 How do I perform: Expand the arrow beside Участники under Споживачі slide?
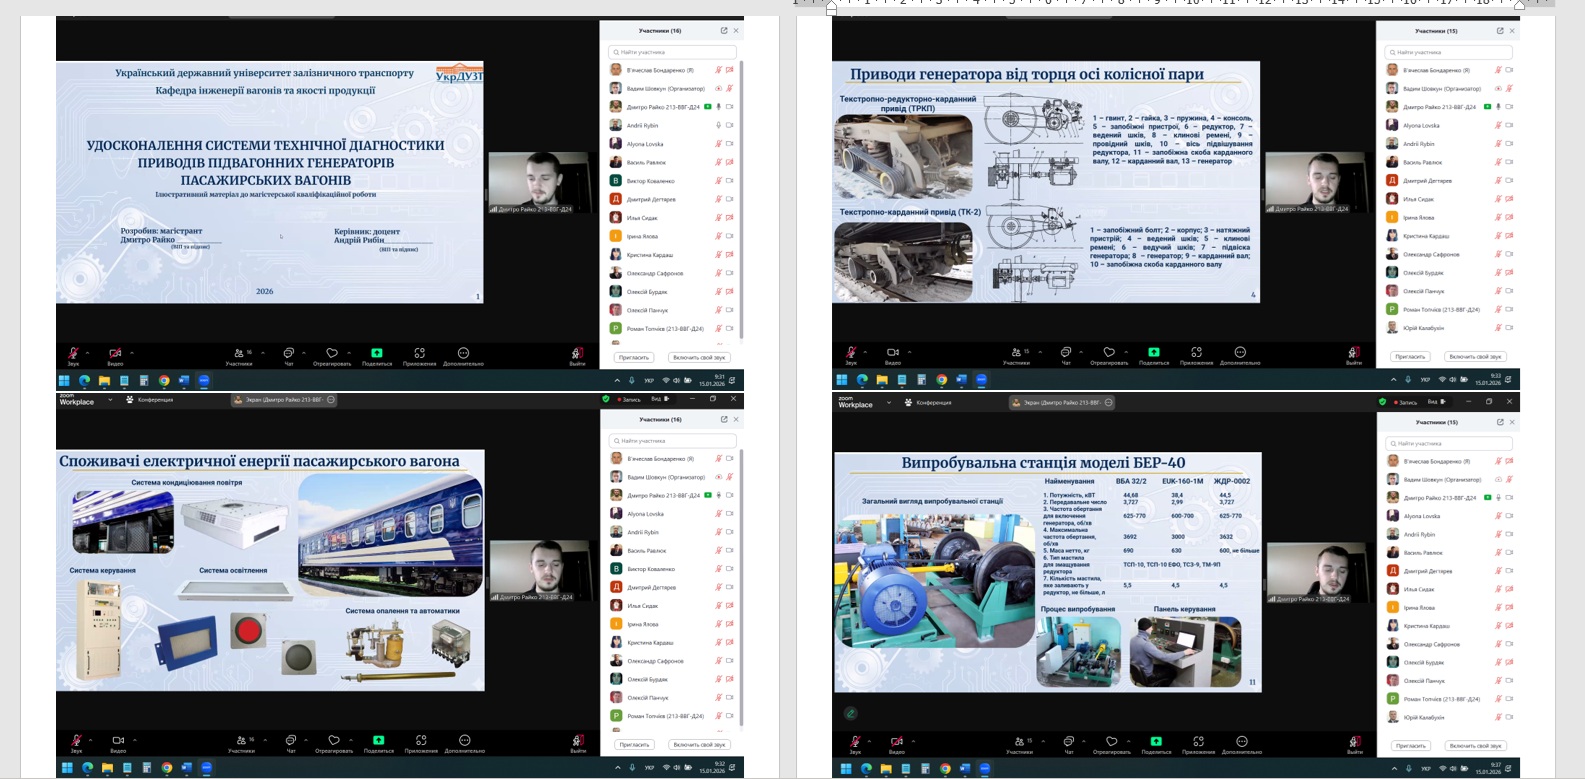267,740
